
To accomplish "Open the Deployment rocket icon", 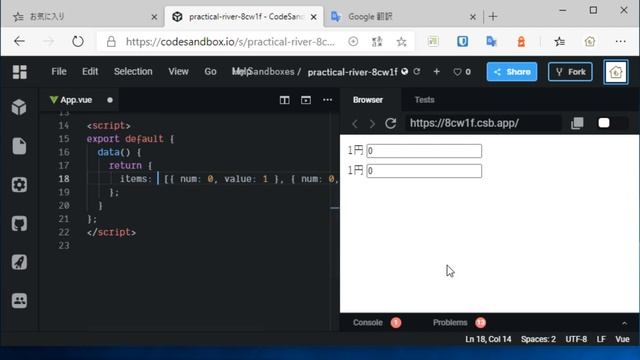I will click(x=19, y=262).
